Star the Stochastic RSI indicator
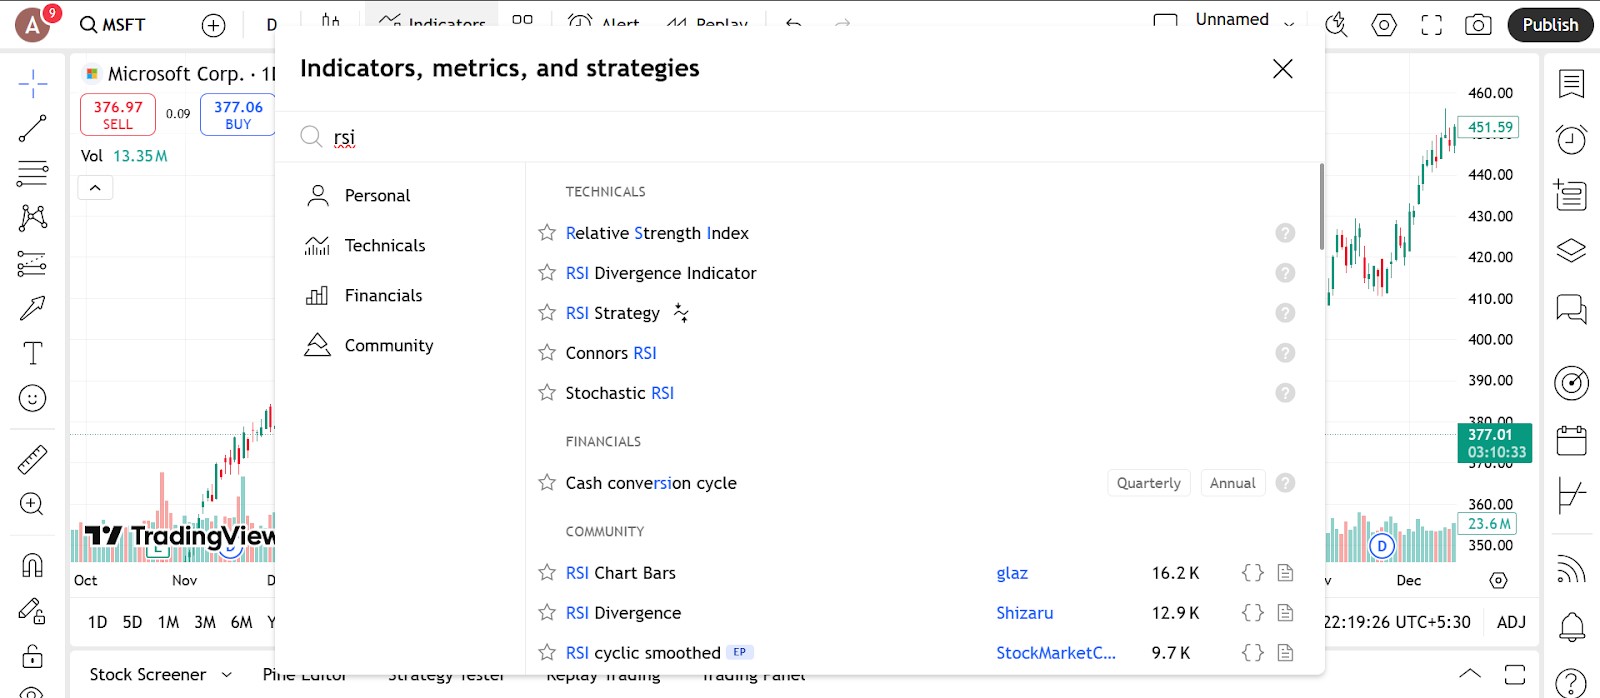Viewport: 1600px width, 698px height. click(547, 393)
